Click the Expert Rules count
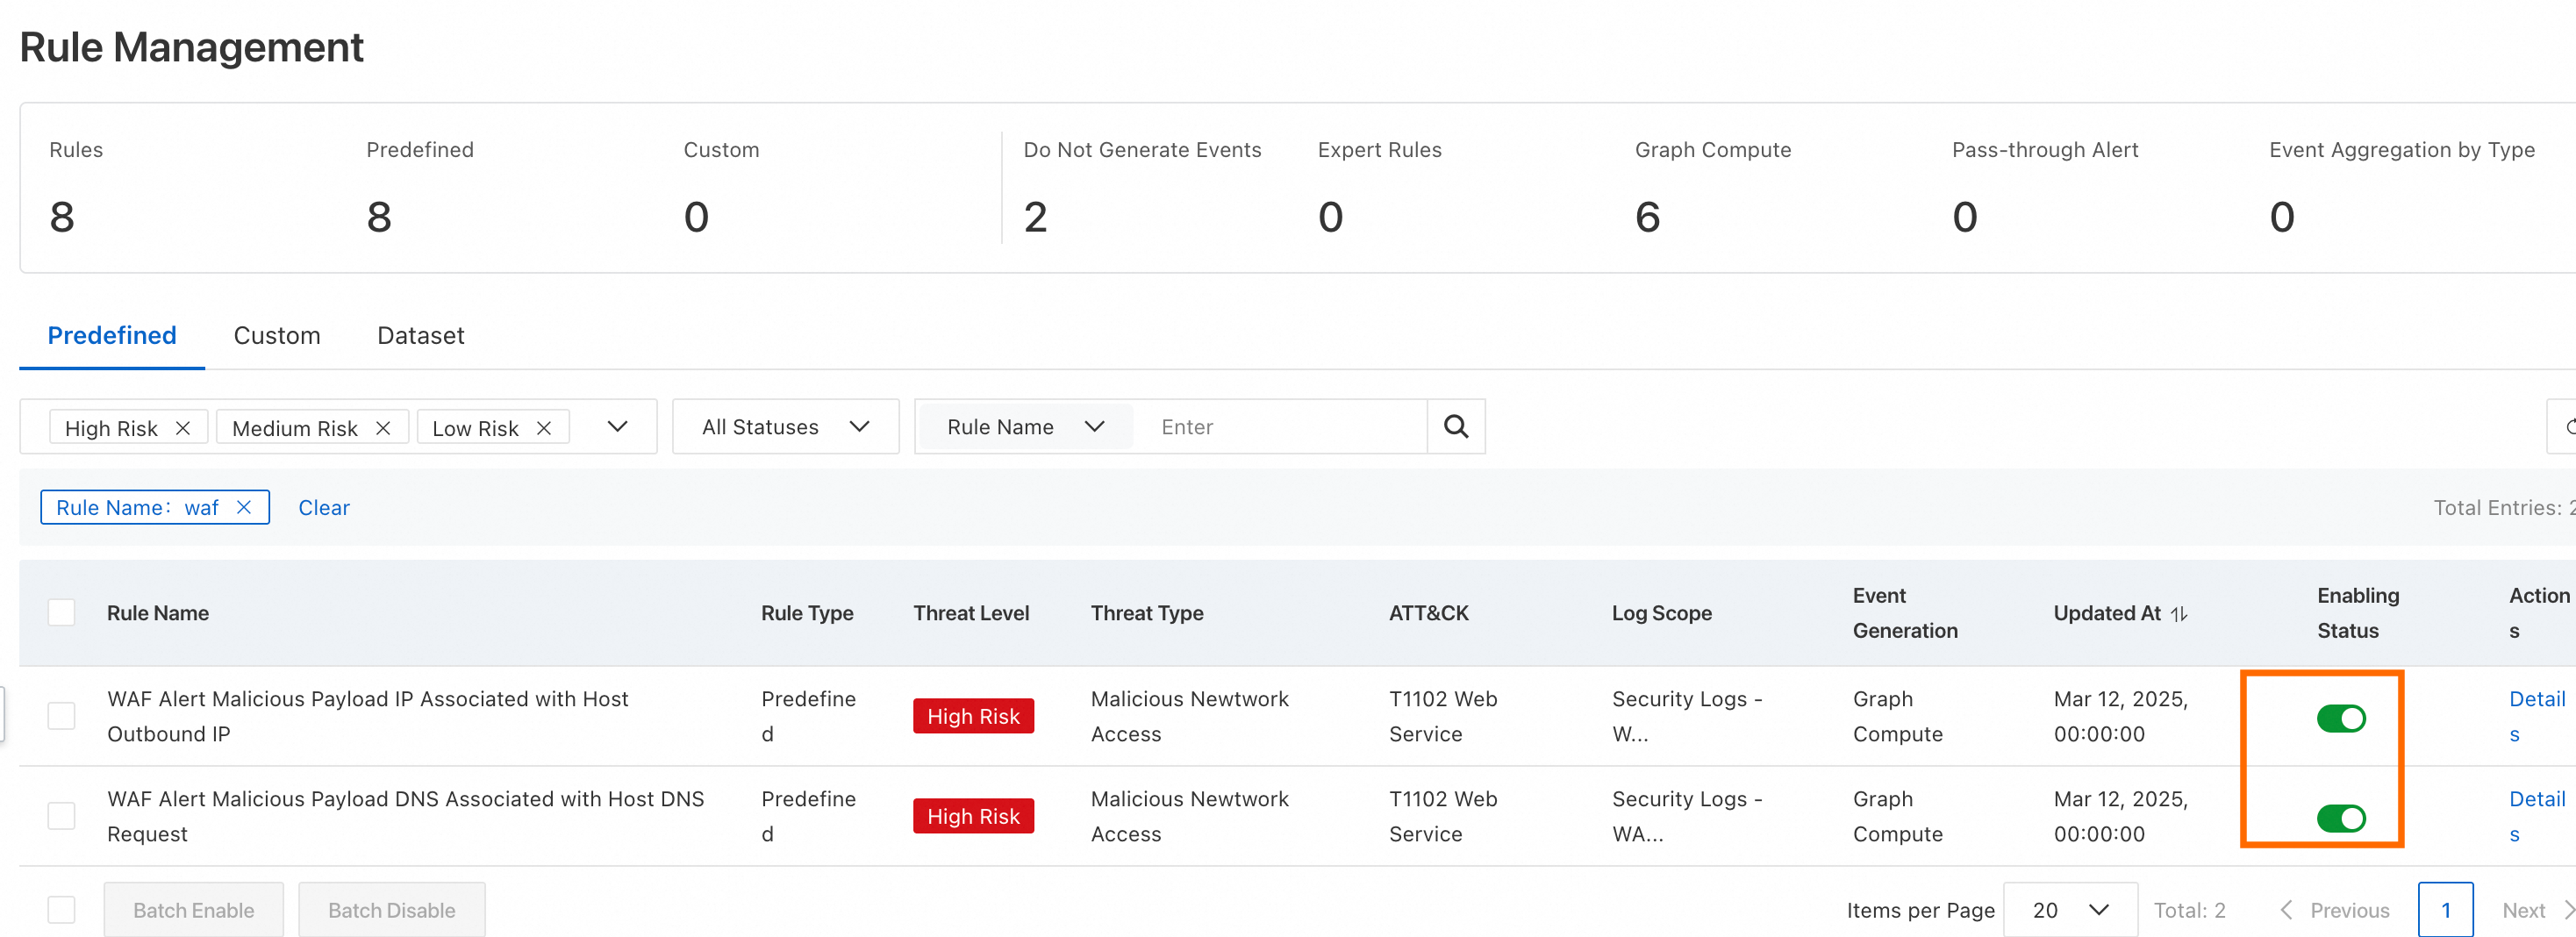The height and width of the screenshot is (937, 2576). 1331,217
